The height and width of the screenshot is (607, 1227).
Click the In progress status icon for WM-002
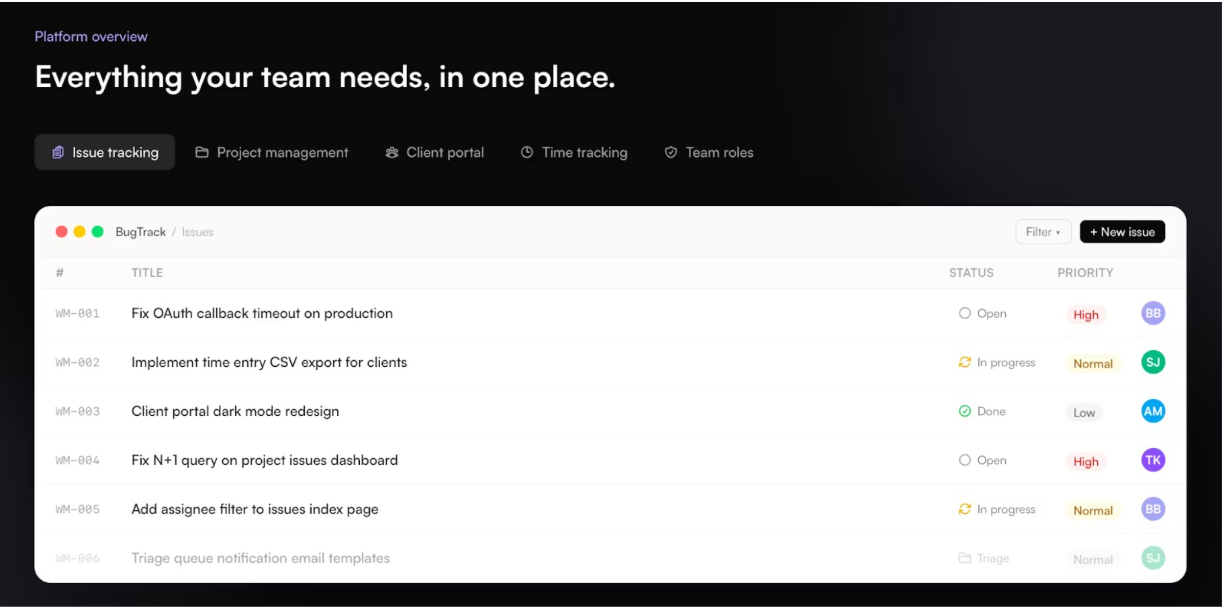965,362
